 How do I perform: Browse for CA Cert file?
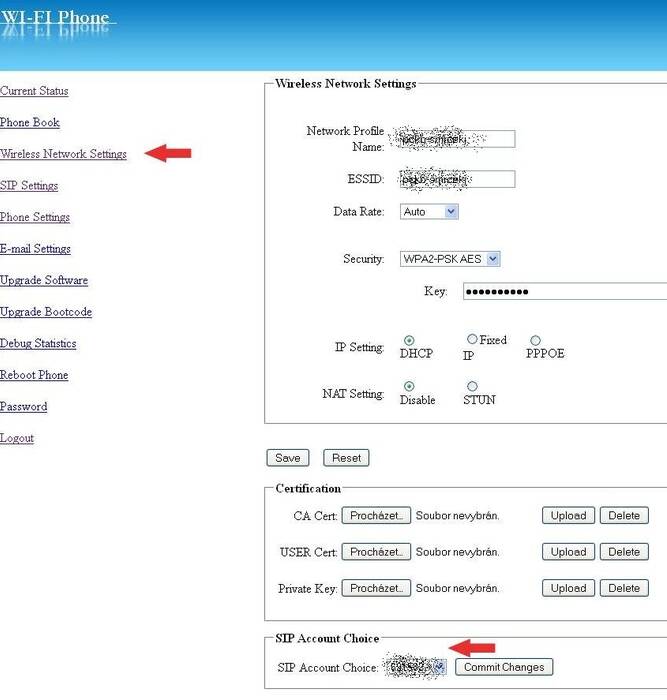coord(376,516)
